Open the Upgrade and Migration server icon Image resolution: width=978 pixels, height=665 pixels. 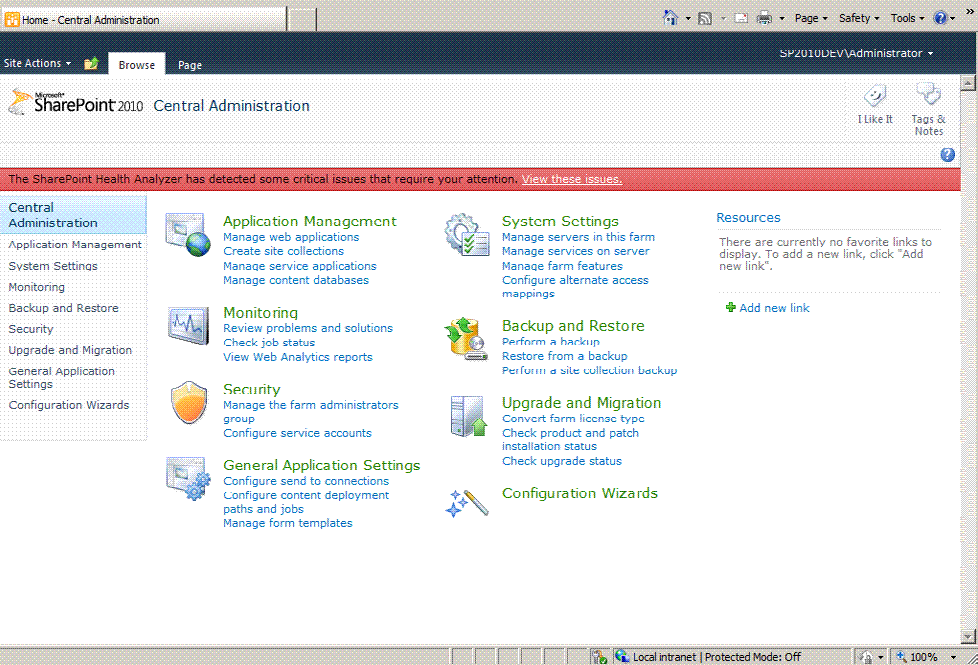[x=468, y=416]
